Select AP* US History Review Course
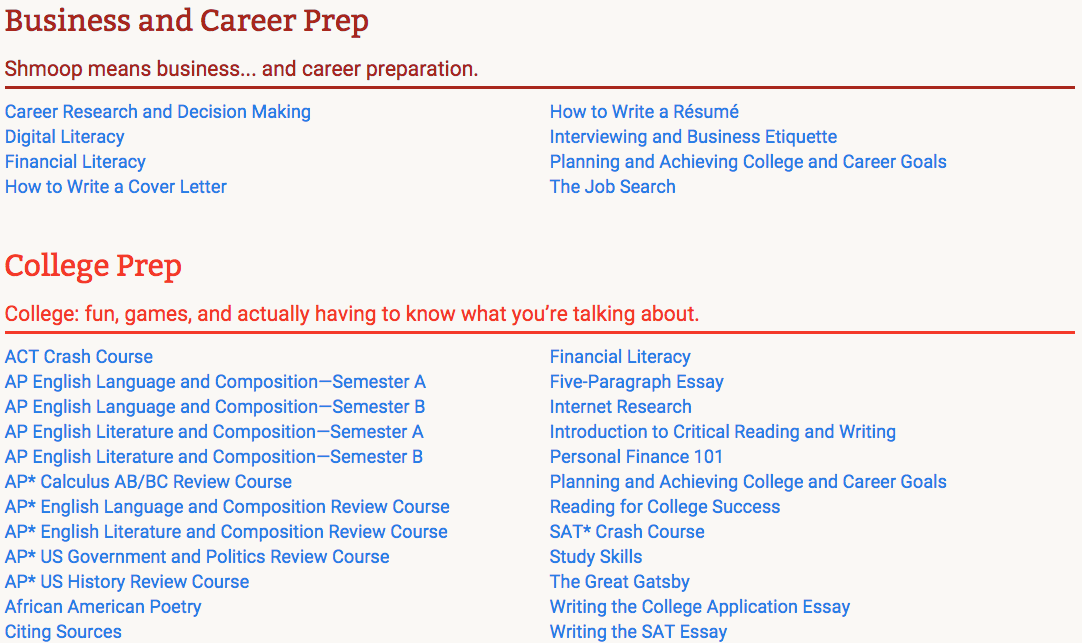The width and height of the screenshot is (1082, 643). coord(126,582)
